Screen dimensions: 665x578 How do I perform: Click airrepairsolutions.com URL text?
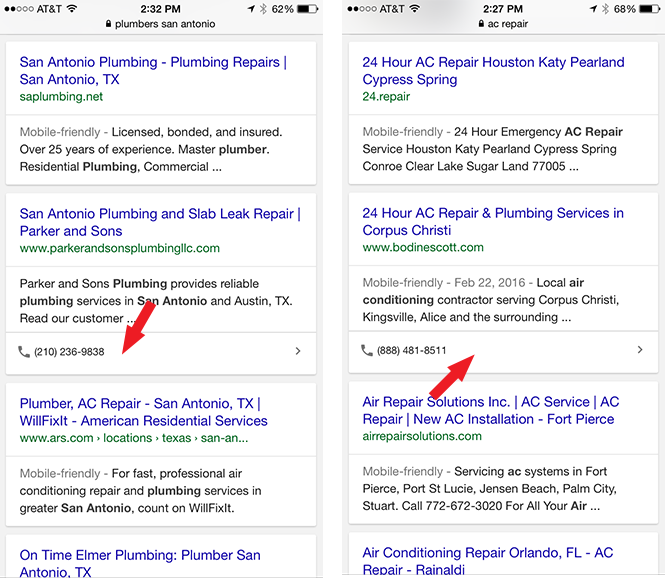tap(422, 436)
